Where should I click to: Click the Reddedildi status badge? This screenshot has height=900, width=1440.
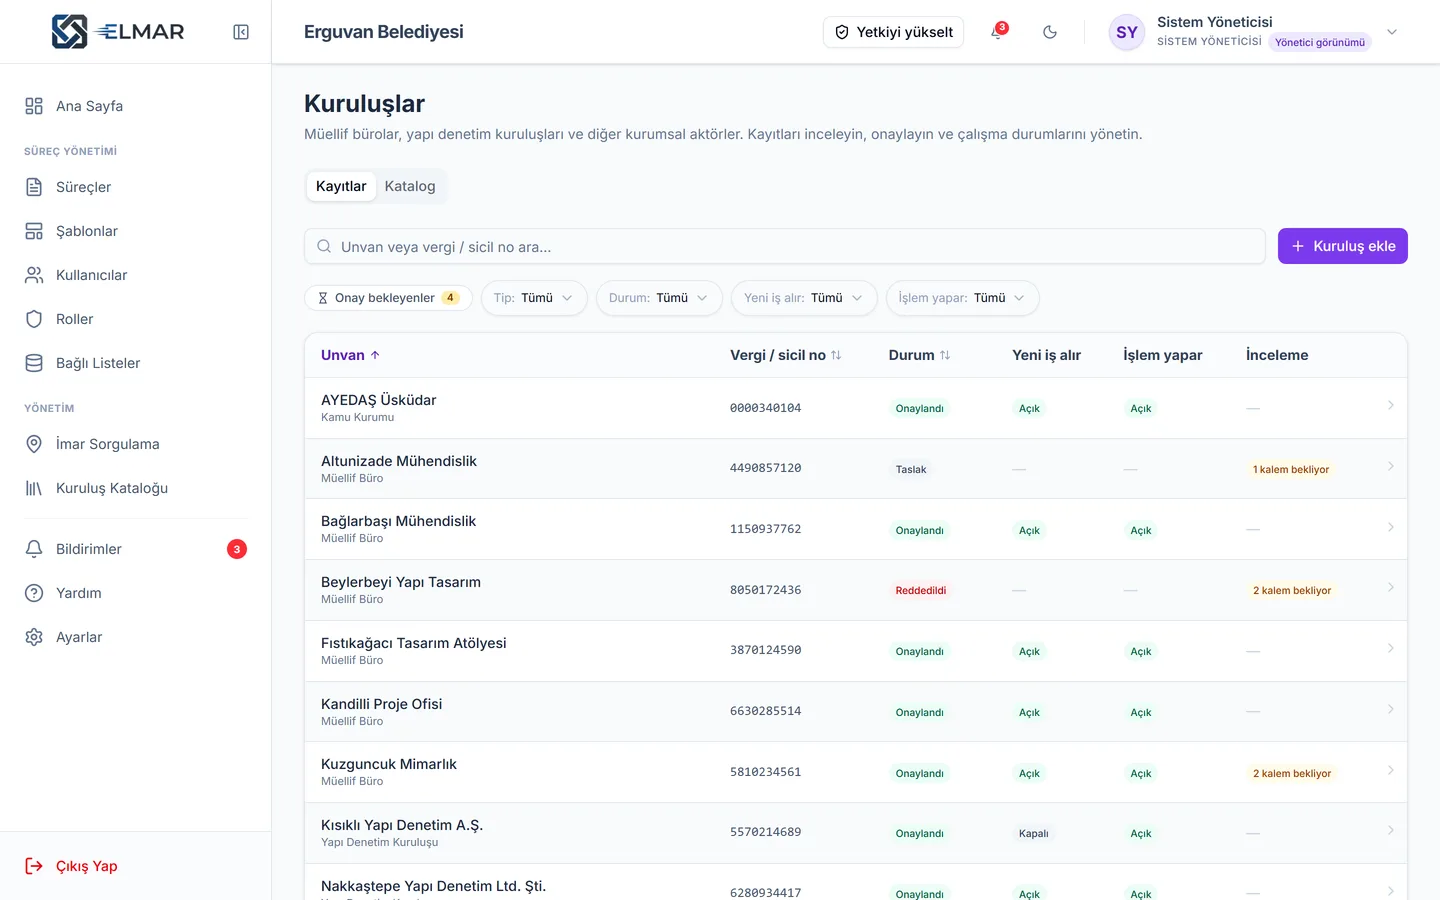pyautogui.click(x=921, y=590)
